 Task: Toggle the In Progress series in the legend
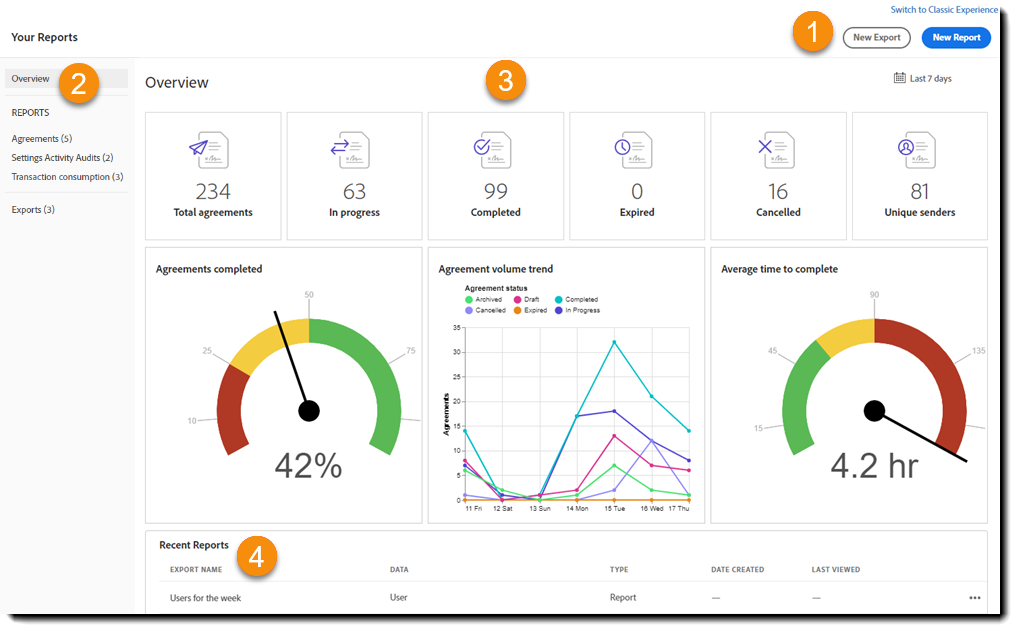click(x=578, y=310)
